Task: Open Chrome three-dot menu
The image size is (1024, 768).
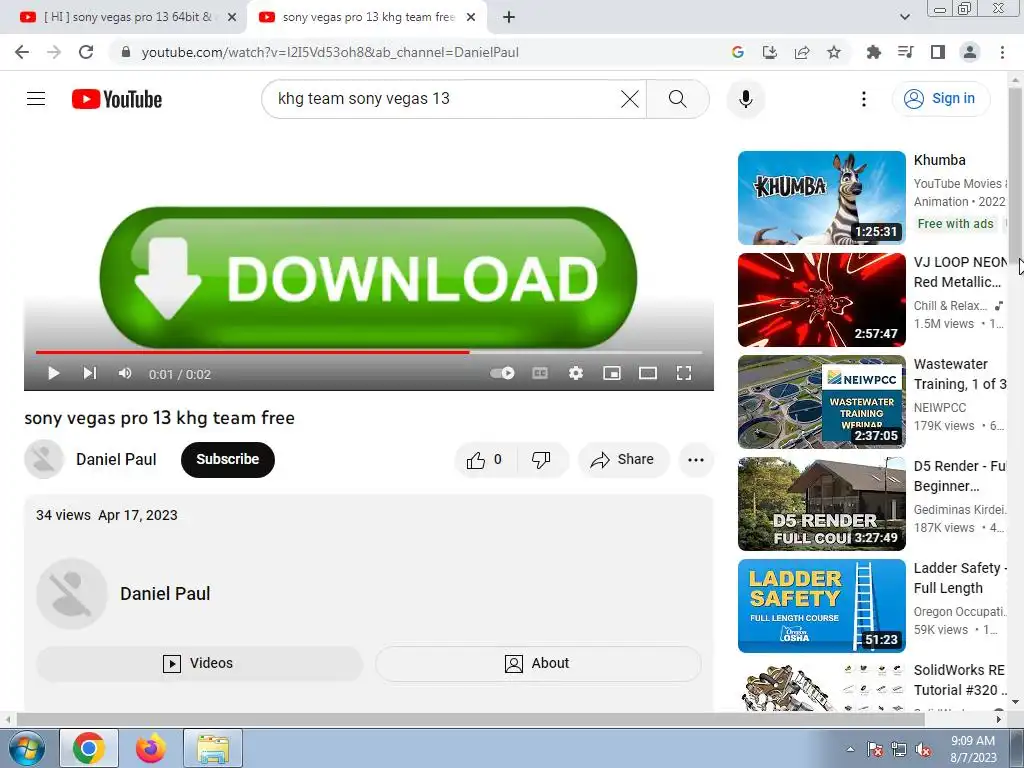Action: point(1002,52)
